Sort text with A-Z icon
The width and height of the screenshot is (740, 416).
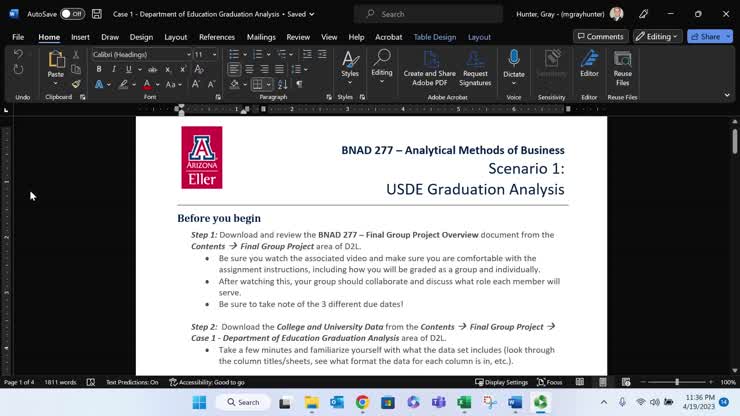pos(283,85)
